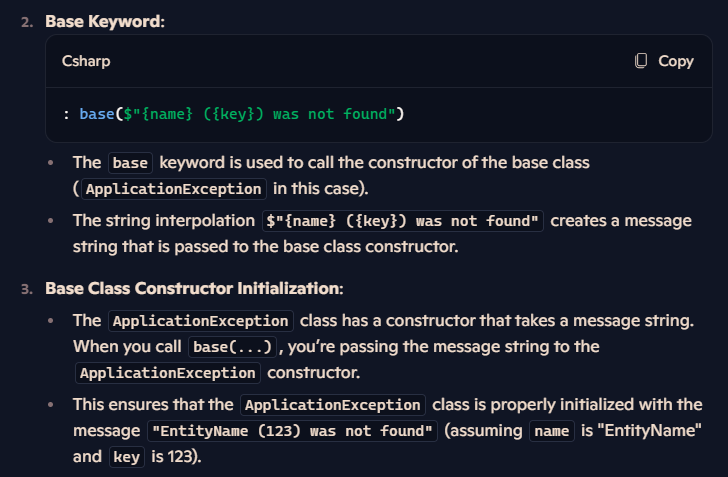Click the inline base code chip
The image size is (728, 477).
(x=130, y=163)
